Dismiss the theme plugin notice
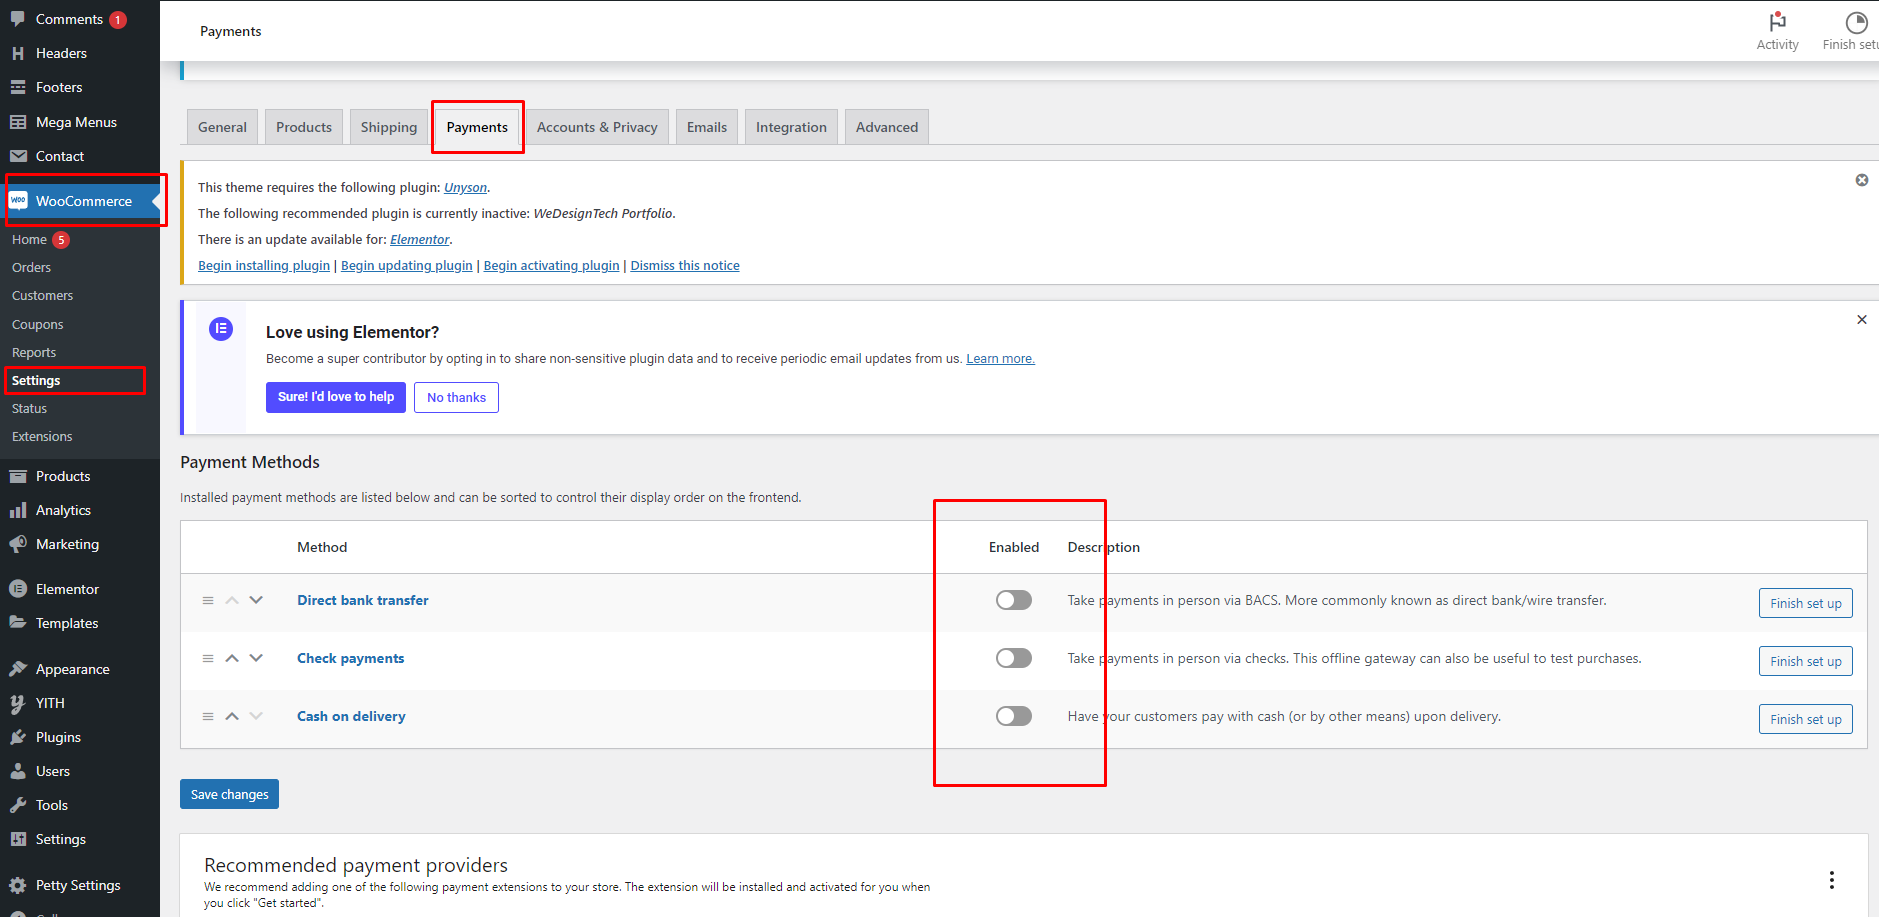This screenshot has height=917, width=1879. [1862, 180]
